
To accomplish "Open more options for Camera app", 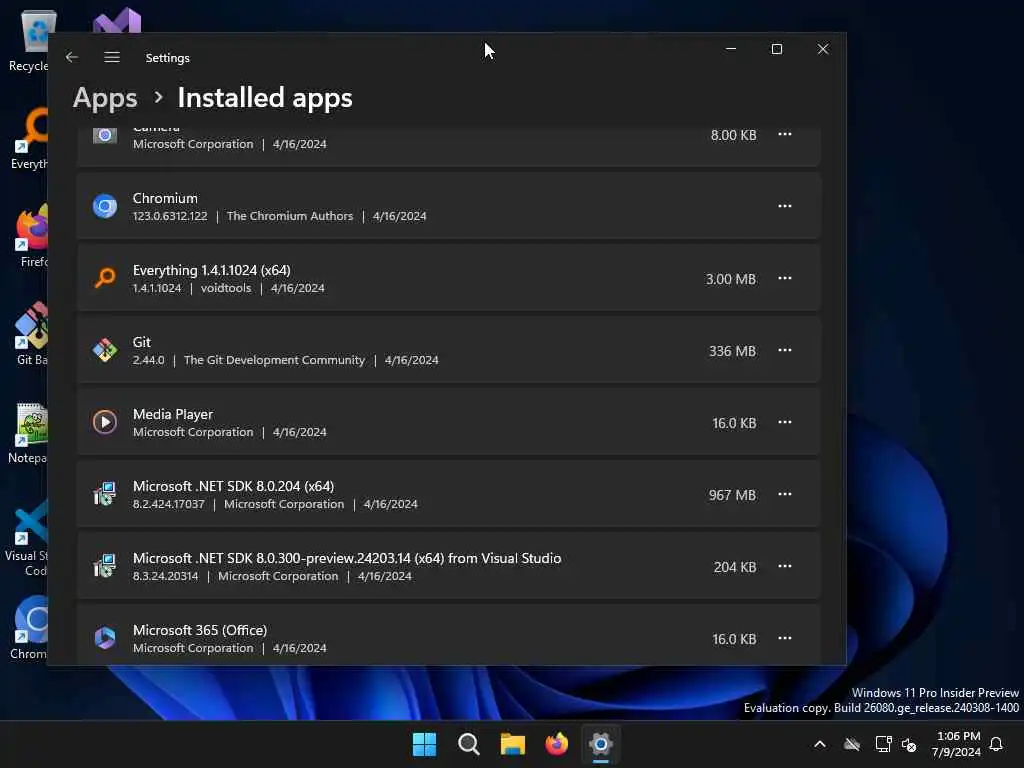I will click(784, 135).
